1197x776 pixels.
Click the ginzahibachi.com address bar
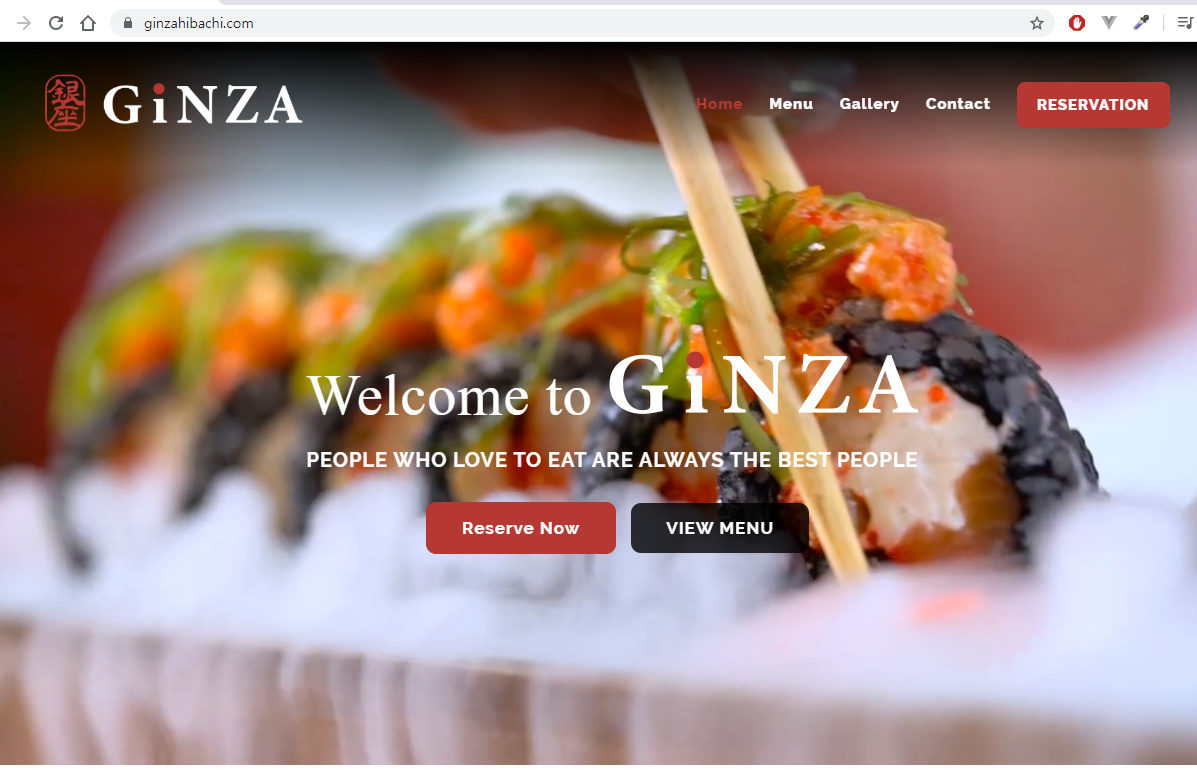click(580, 23)
